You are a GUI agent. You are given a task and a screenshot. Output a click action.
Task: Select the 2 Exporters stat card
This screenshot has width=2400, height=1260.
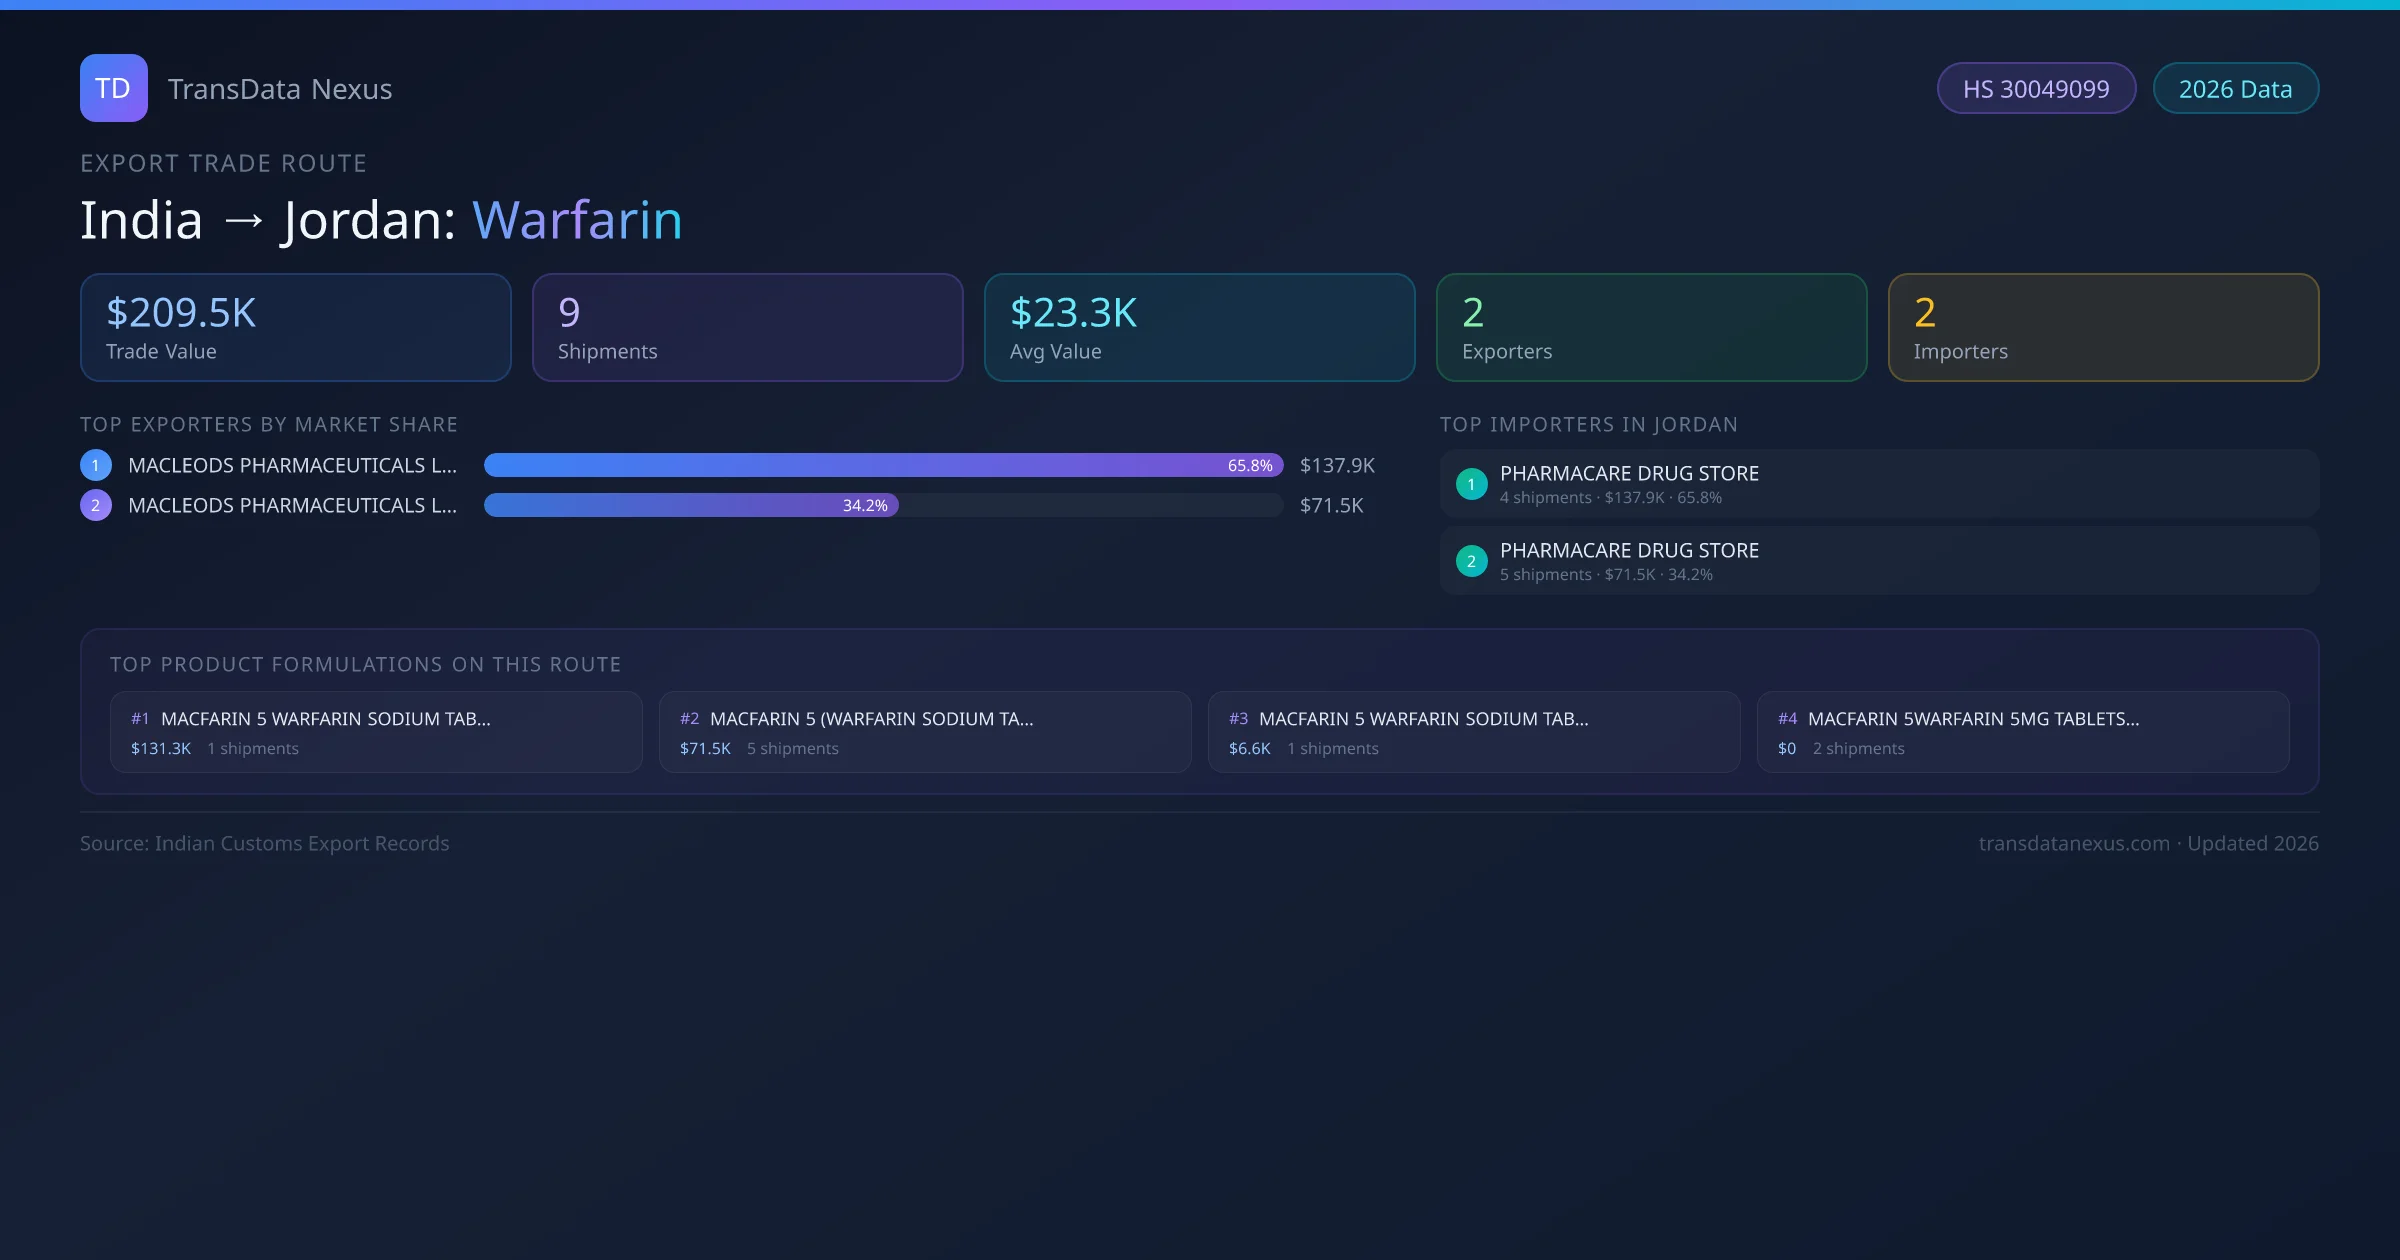[1651, 328]
